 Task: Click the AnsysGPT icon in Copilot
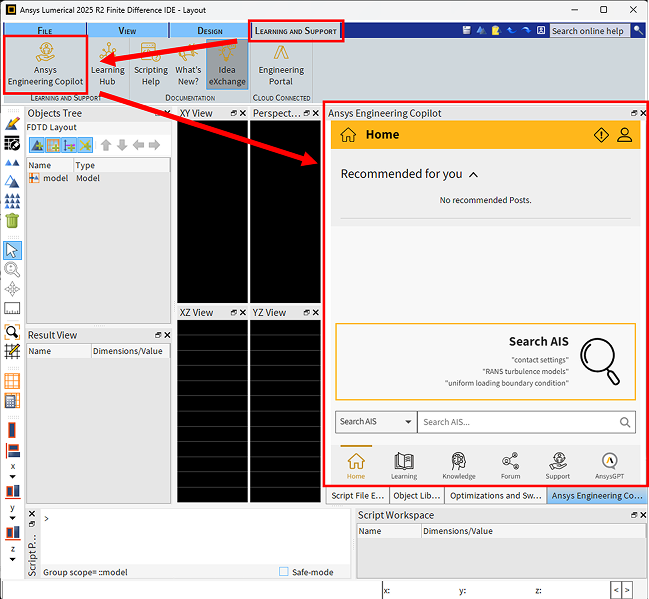(611, 464)
